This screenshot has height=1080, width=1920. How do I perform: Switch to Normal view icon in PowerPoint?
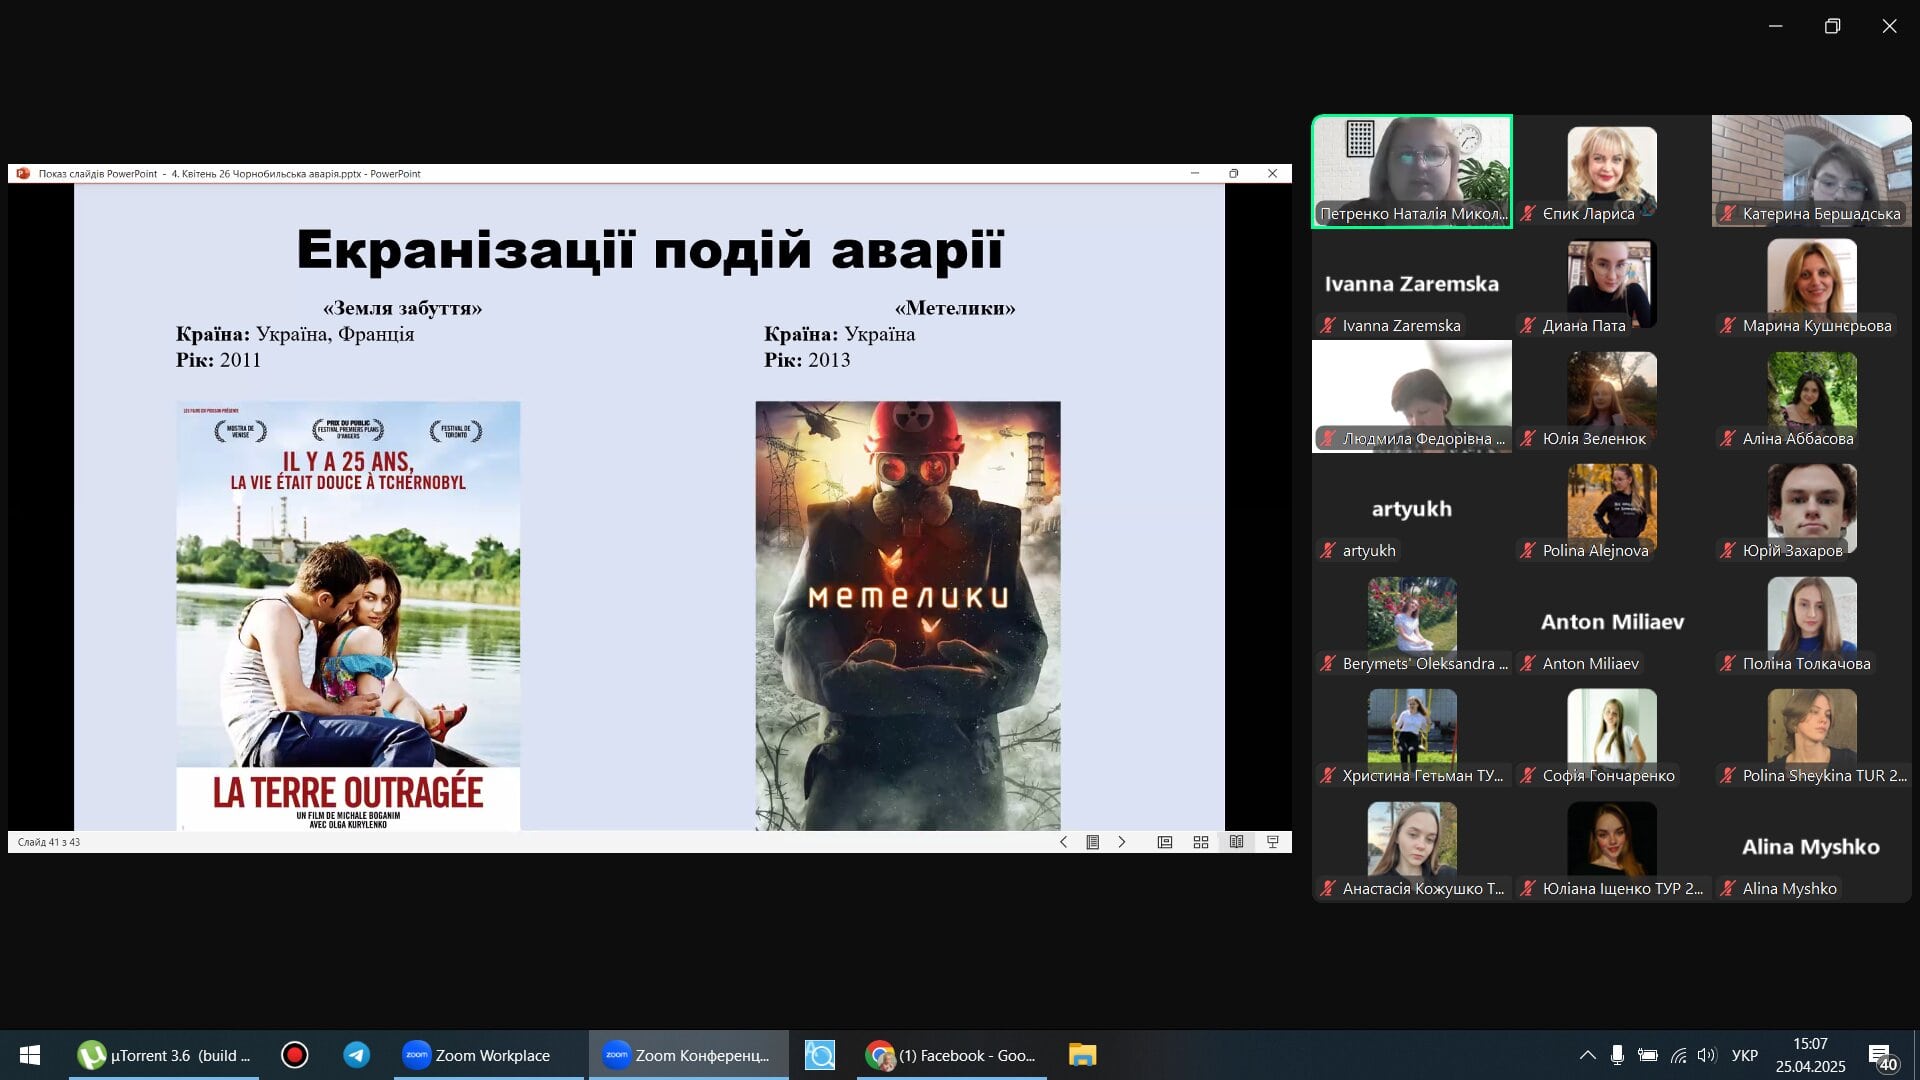click(1165, 842)
